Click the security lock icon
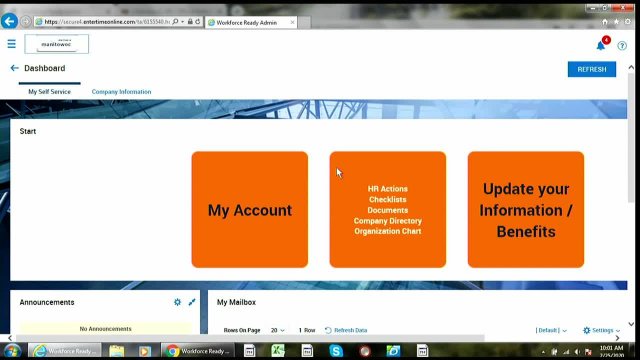 [x=190, y=22]
